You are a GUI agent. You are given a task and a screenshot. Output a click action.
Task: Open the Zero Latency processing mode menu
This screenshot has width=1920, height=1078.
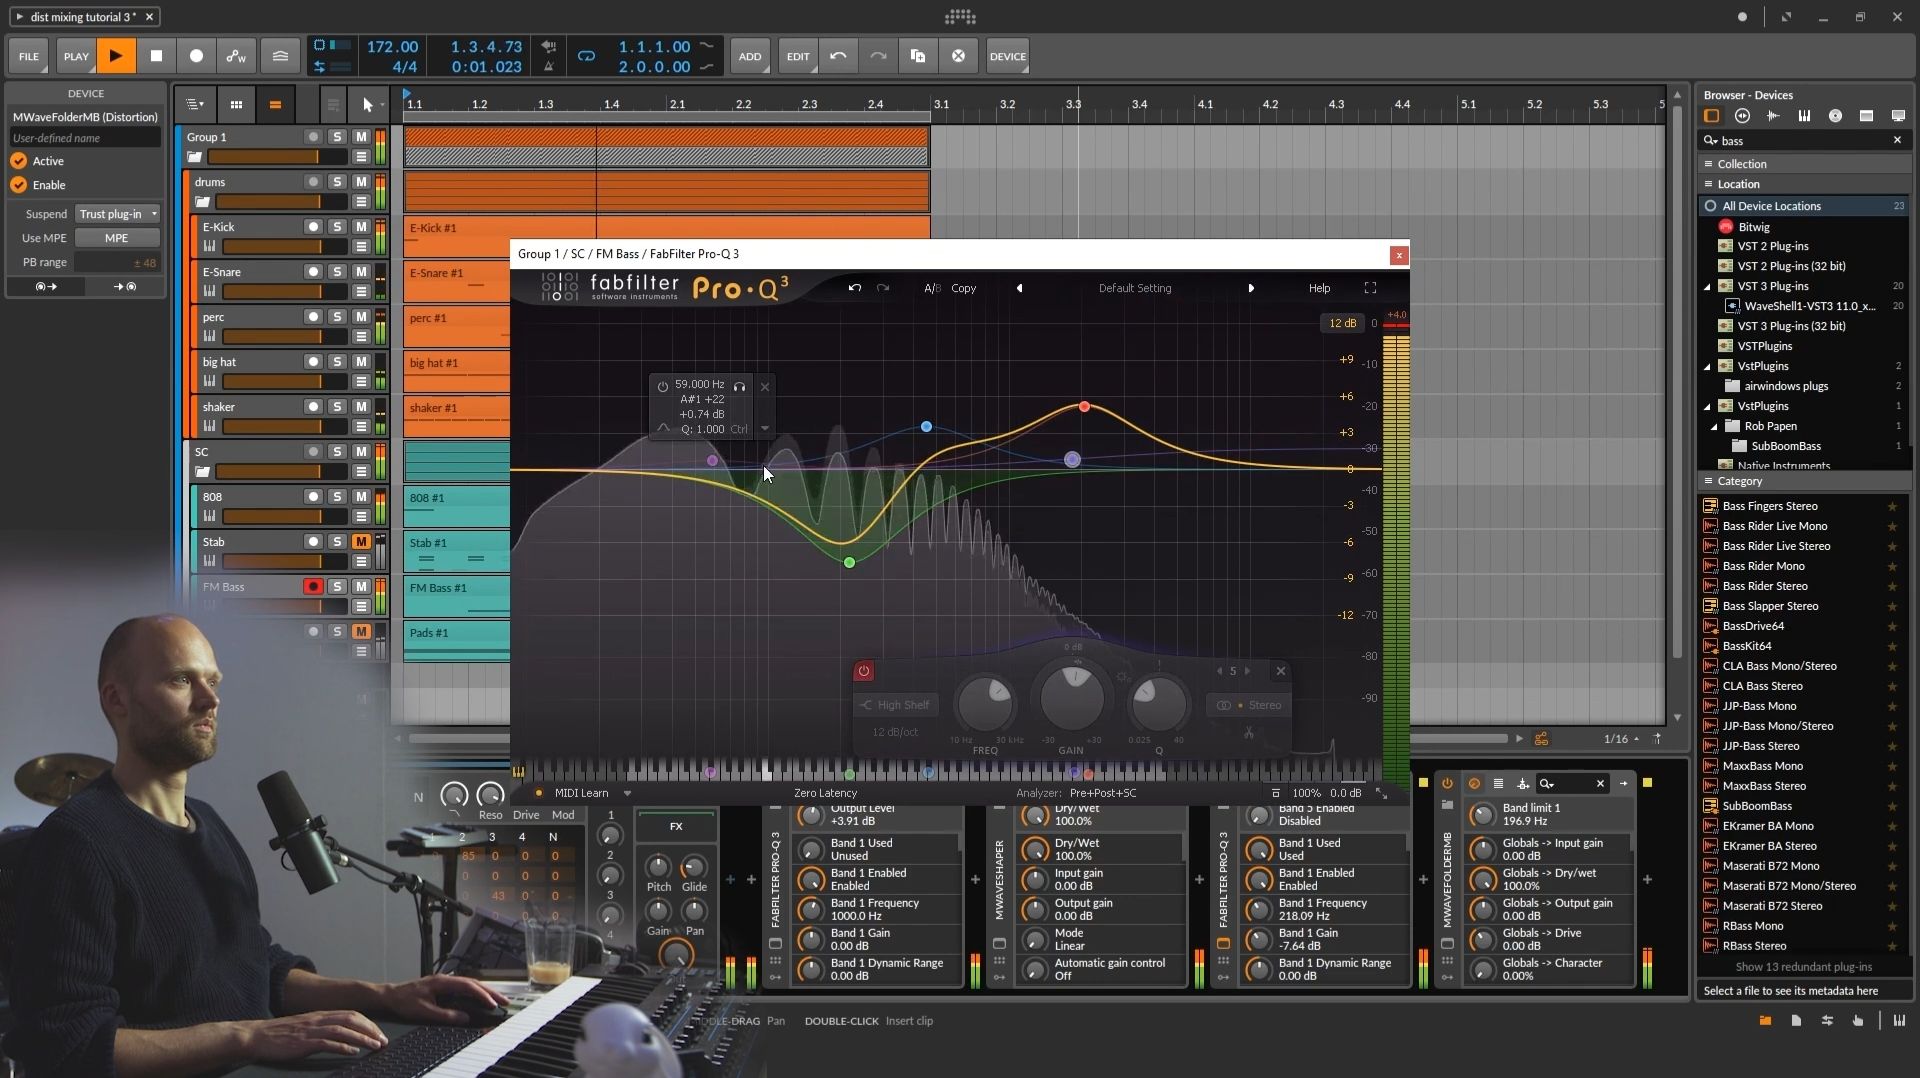pos(825,793)
